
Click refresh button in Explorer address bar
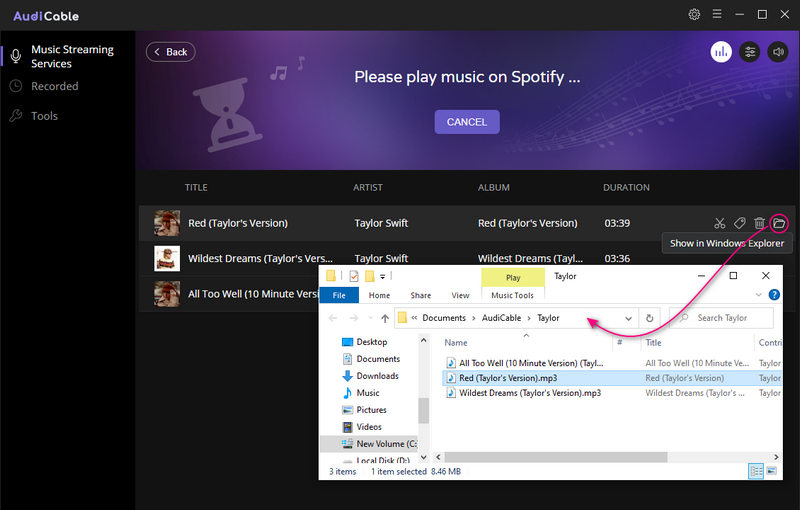pyautogui.click(x=649, y=318)
